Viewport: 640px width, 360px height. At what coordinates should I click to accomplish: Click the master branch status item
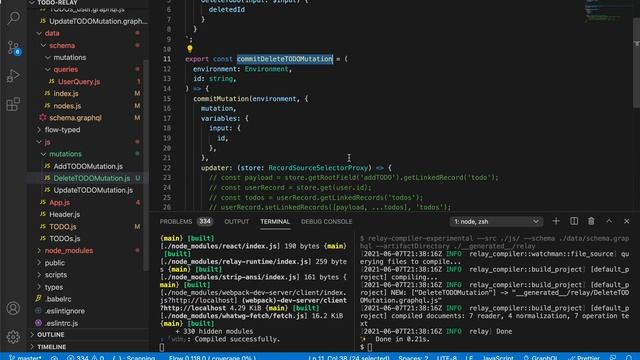pos(25,357)
